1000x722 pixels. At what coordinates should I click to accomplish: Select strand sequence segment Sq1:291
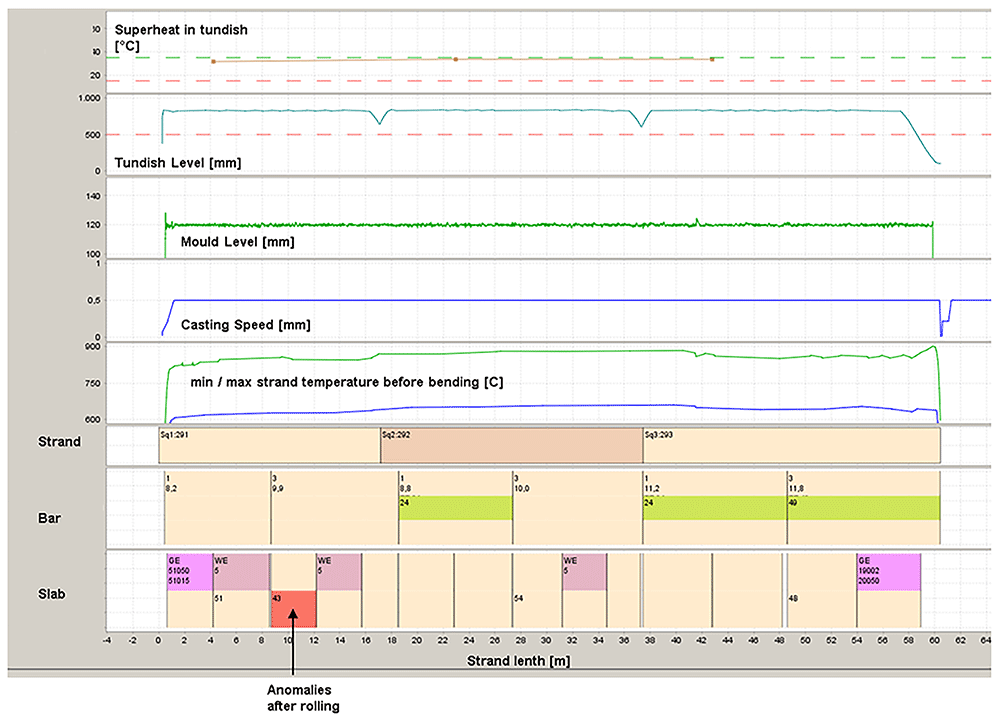(270, 446)
